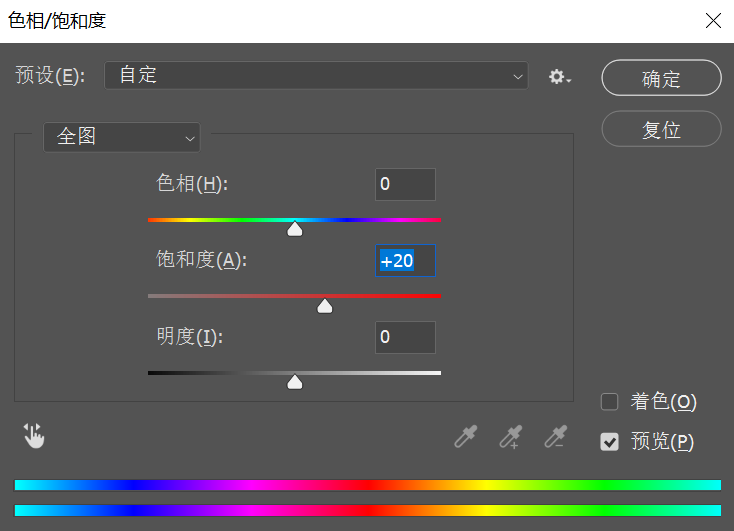Click the 明度 value input field
The height and width of the screenshot is (531, 734).
click(405, 337)
